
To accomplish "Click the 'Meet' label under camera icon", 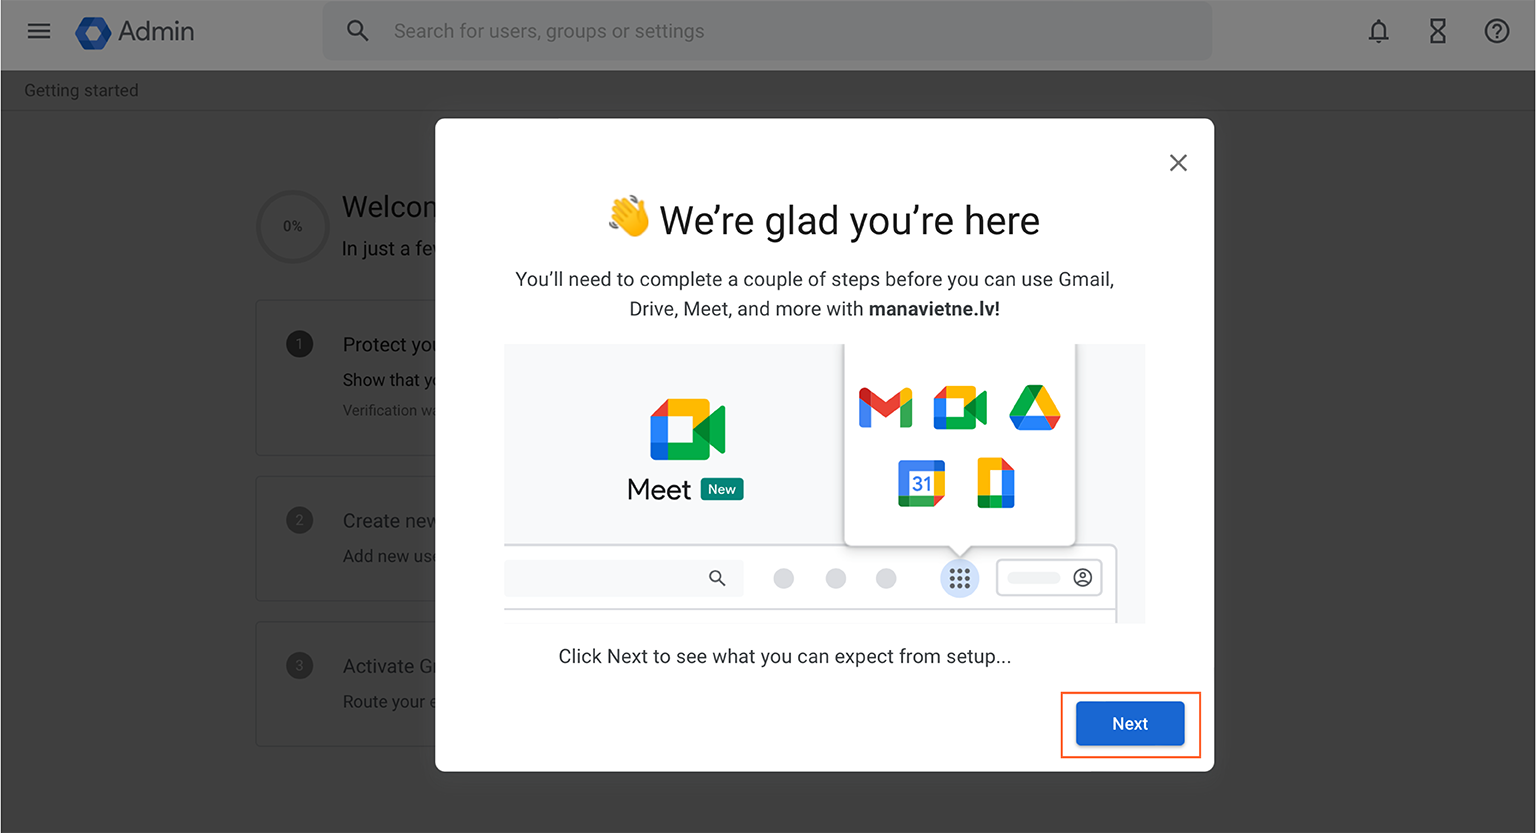I will point(659,490).
